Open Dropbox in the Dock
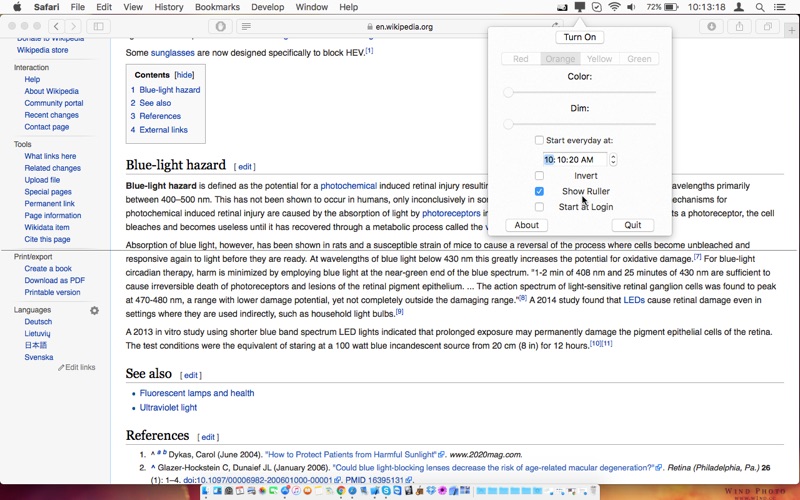This screenshot has width=800, height=500. tap(432, 491)
